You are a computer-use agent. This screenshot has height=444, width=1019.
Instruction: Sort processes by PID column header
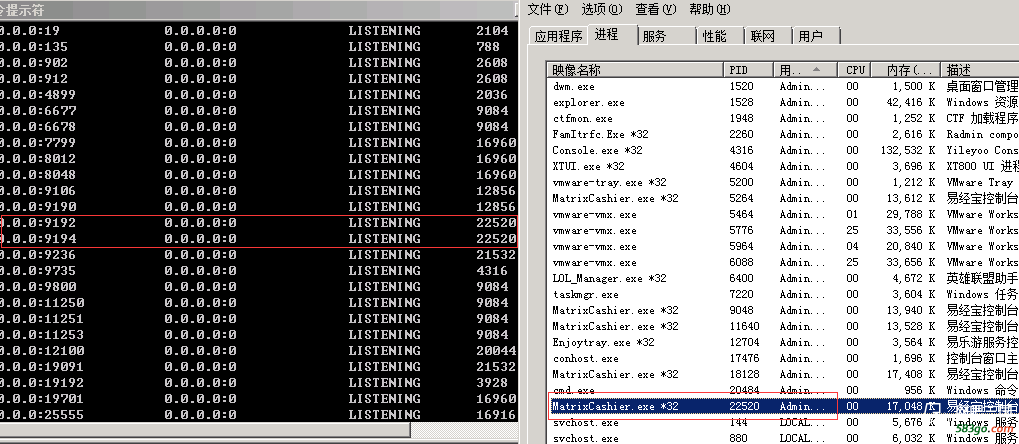(x=748, y=70)
